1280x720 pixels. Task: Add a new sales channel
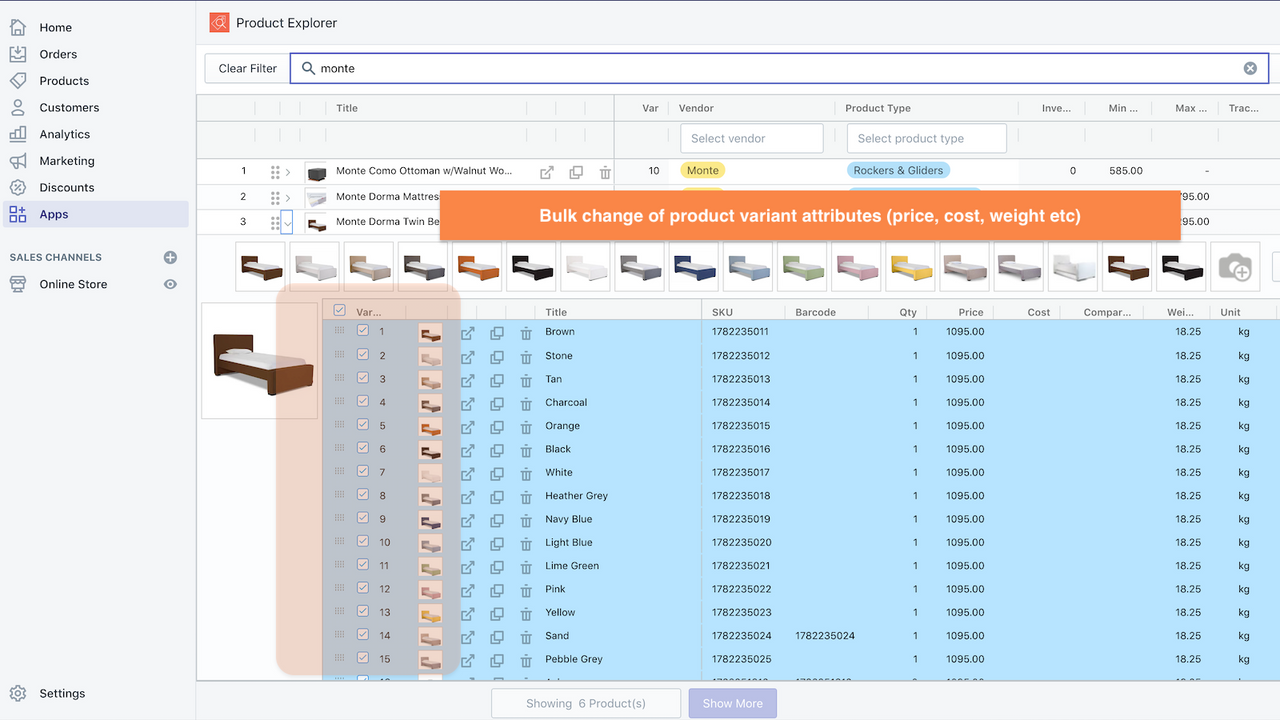170,257
